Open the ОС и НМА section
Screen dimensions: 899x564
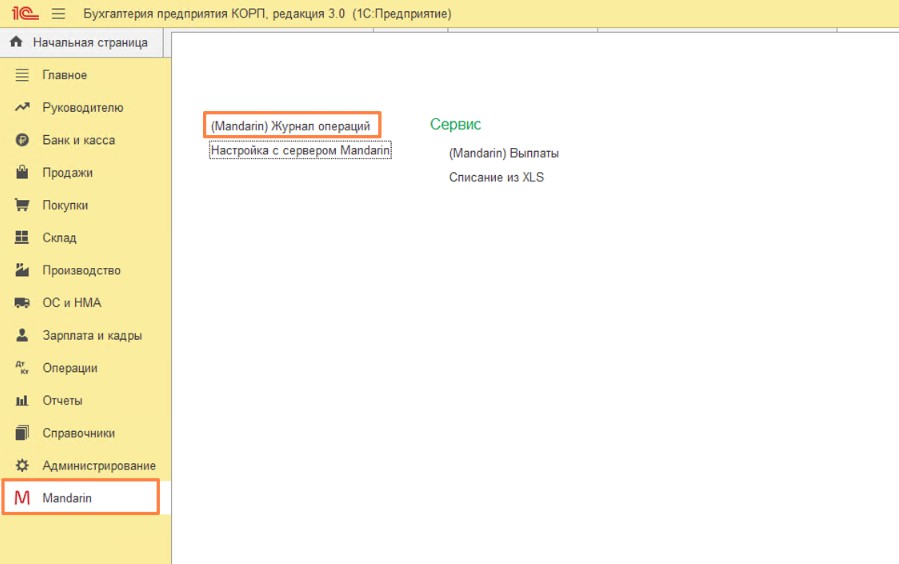coord(72,303)
